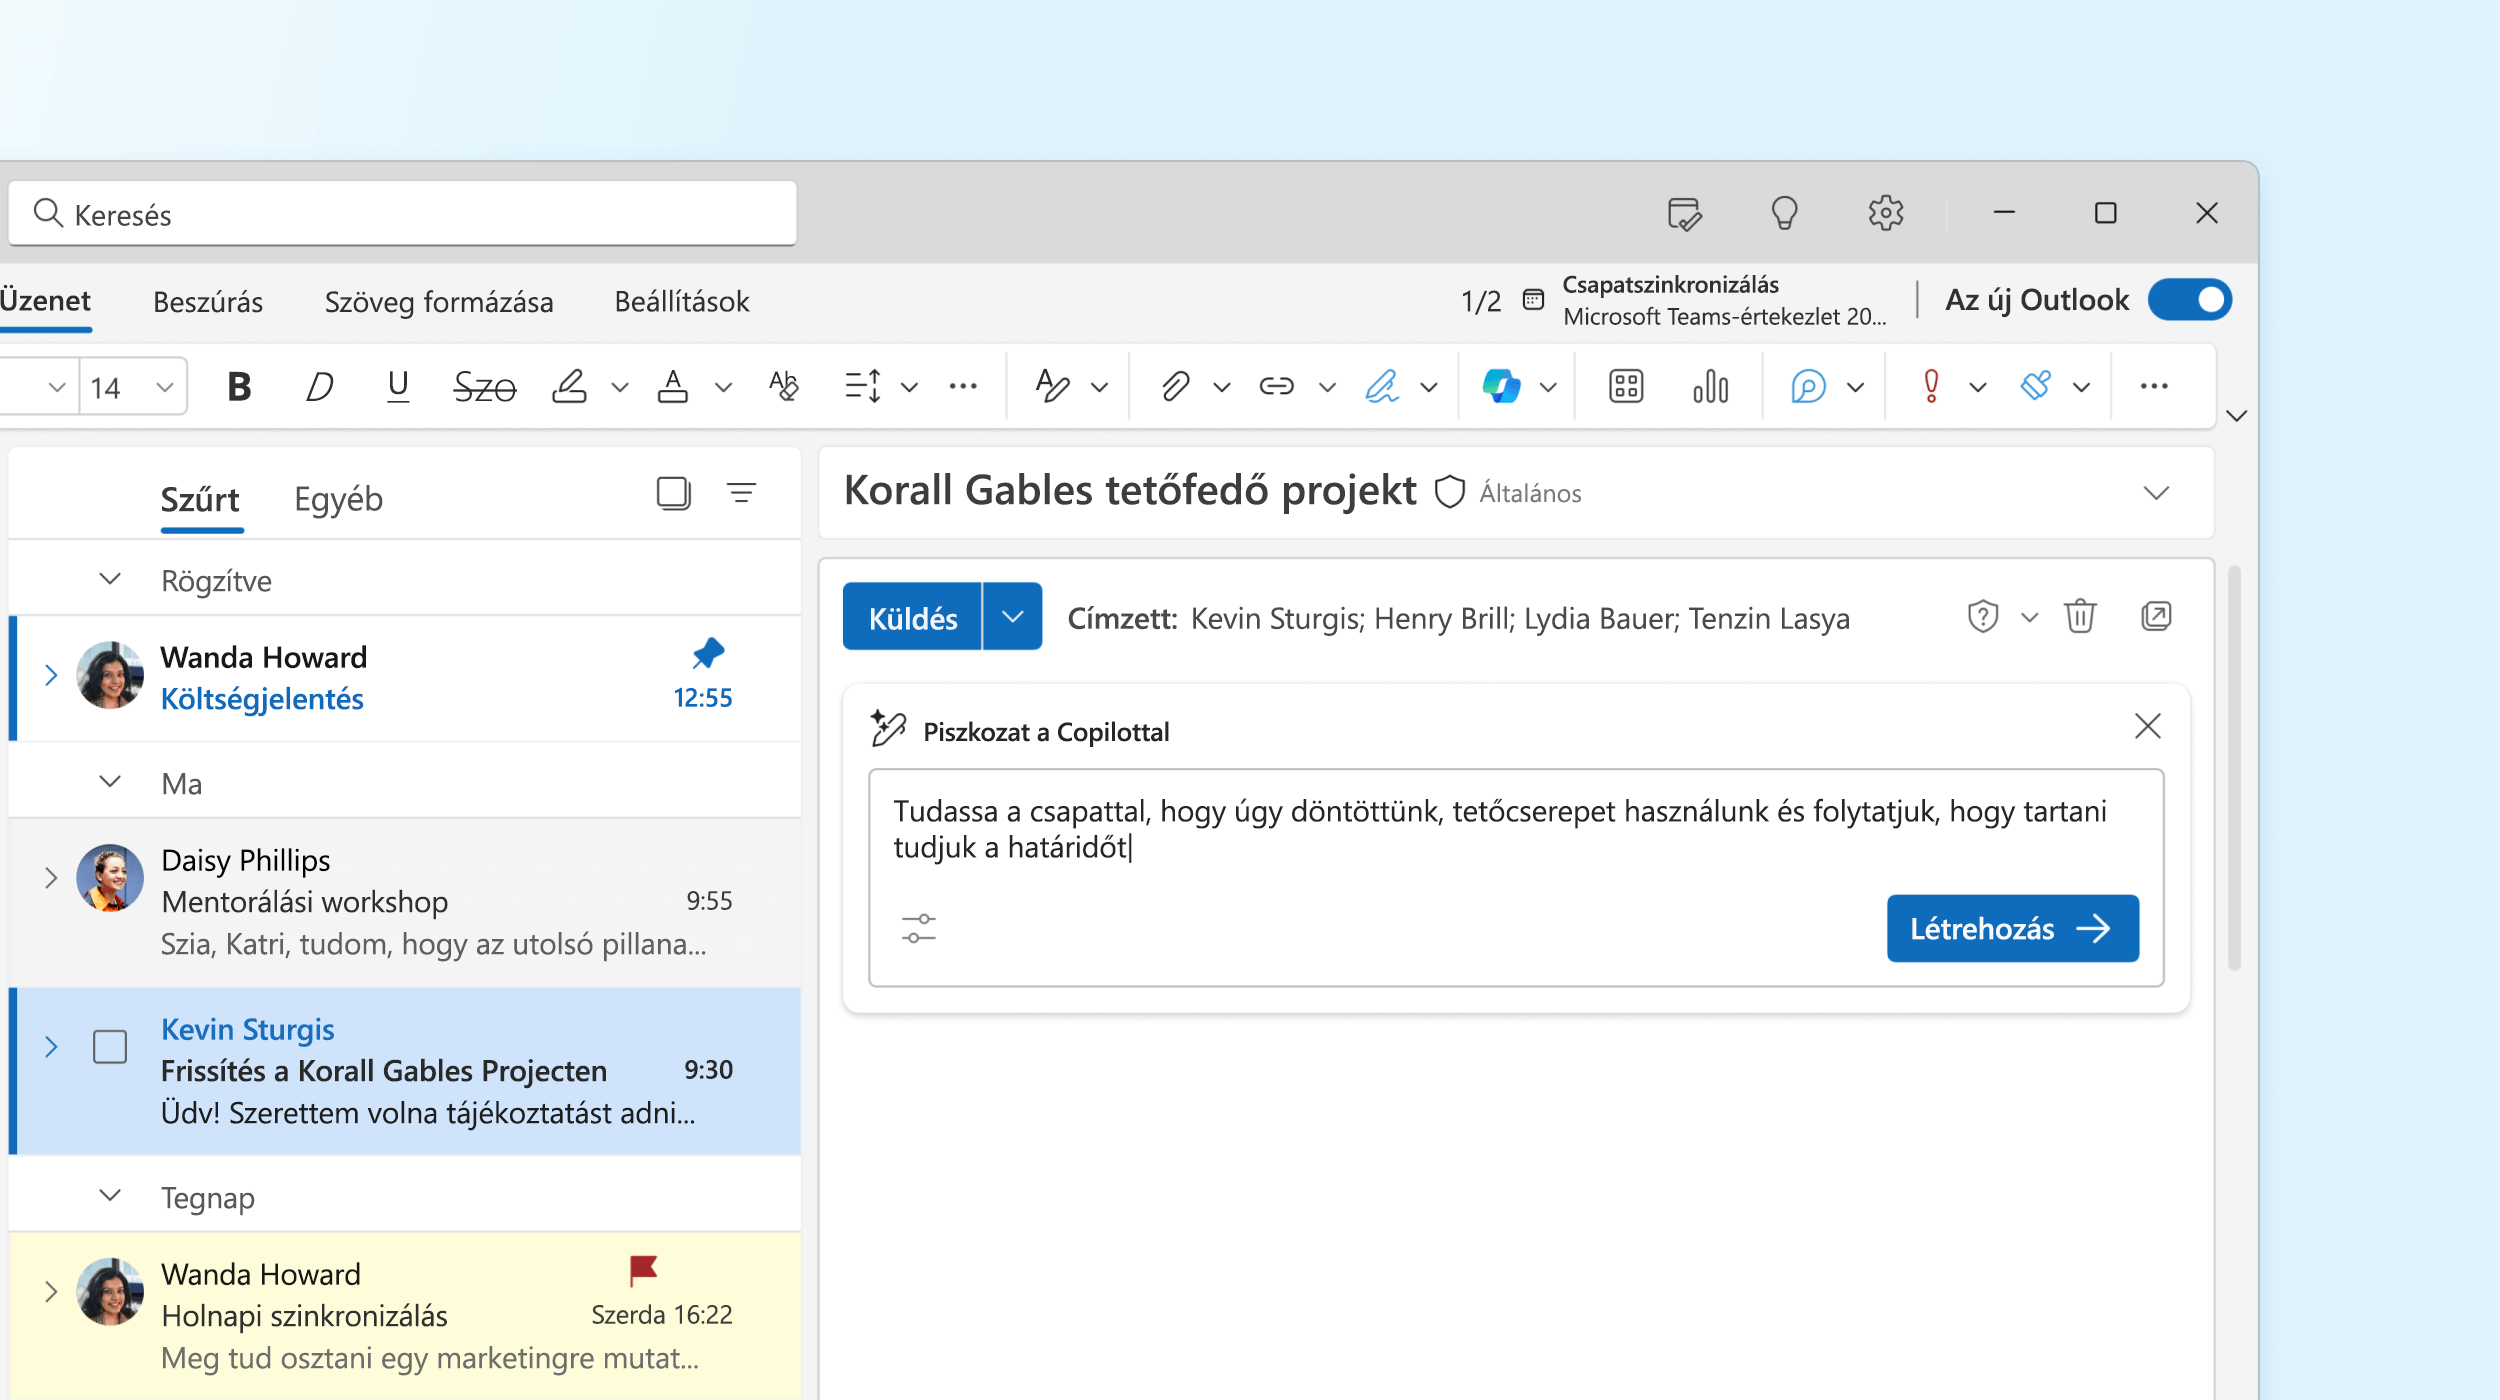Open My Day calendar-check icon
The height and width of the screenshot is (1400, 2500).
pos(1685,213)
